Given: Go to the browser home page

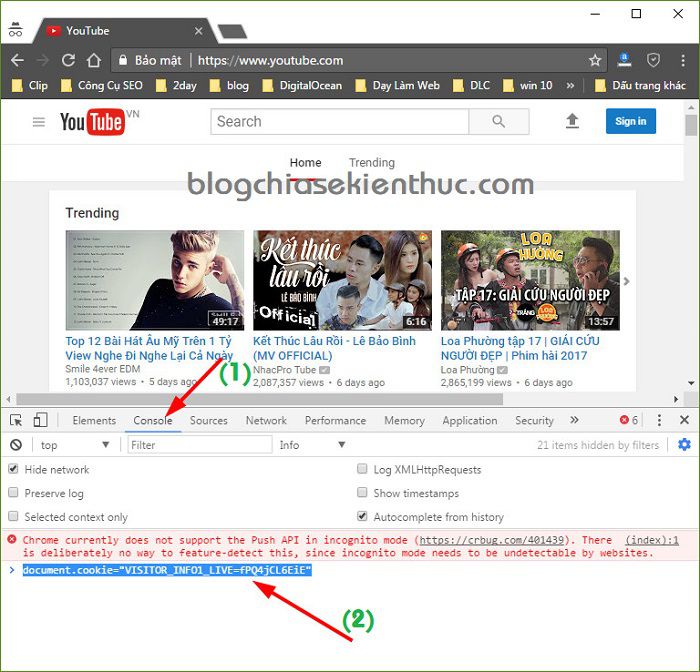Looking at the screenshot, I should [94, 60].
